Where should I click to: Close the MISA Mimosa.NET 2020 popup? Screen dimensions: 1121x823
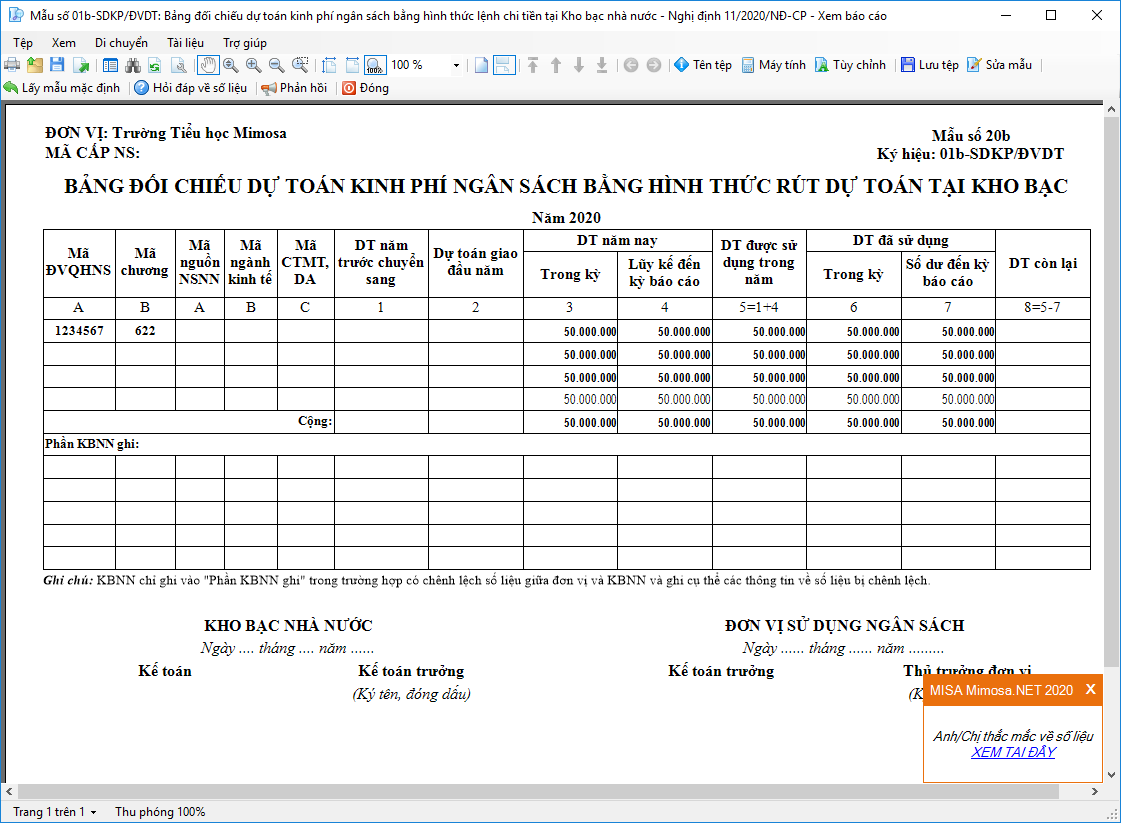click(x=1090, y=690)
